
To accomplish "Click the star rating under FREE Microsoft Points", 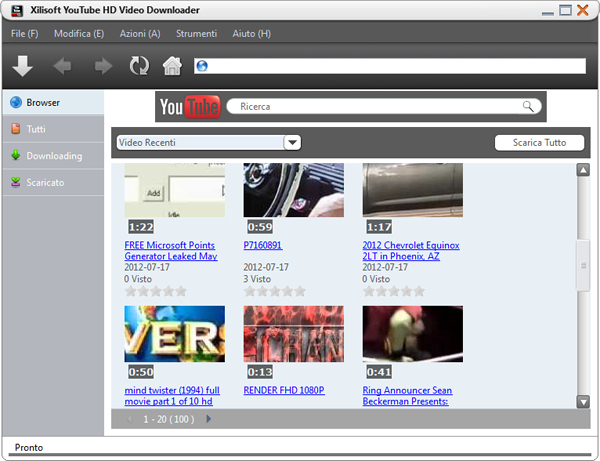I will (156, 292).
